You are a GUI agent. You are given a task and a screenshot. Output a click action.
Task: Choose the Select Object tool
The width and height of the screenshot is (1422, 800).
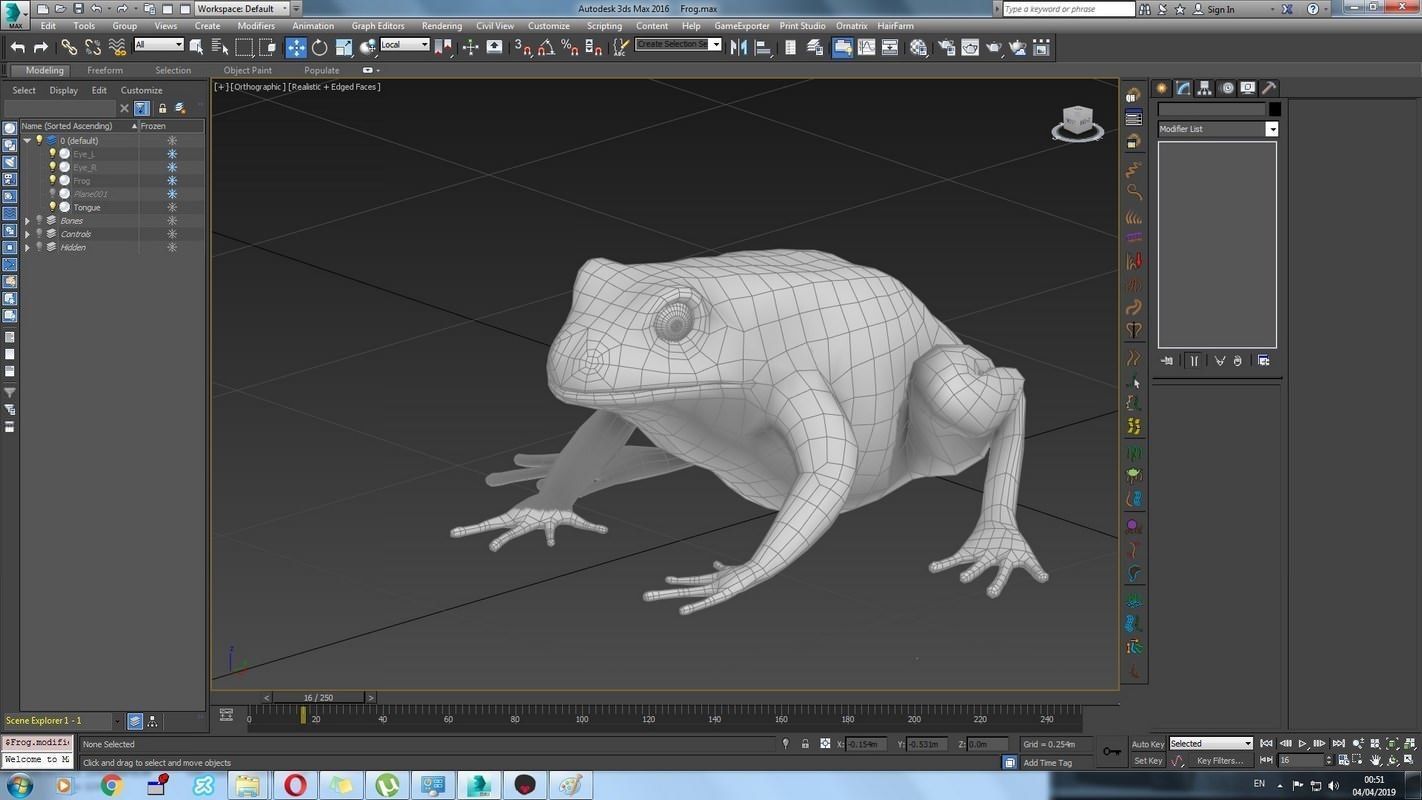point(197,47)
